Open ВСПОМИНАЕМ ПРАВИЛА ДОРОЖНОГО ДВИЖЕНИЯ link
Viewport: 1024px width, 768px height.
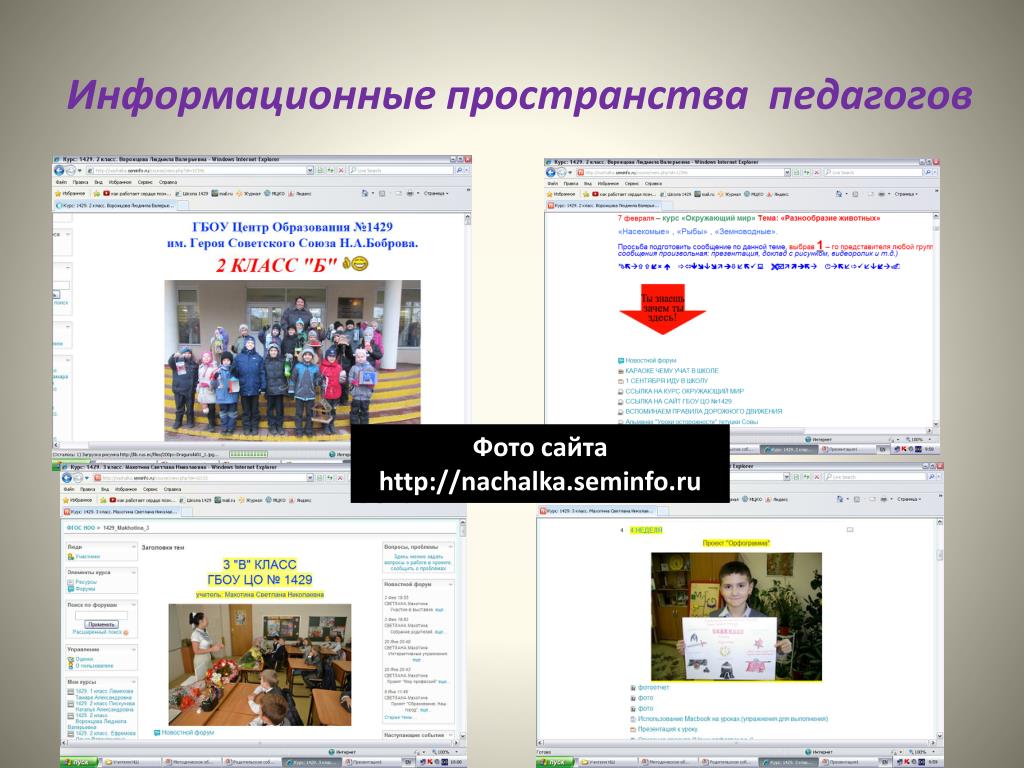pos(703,411)
